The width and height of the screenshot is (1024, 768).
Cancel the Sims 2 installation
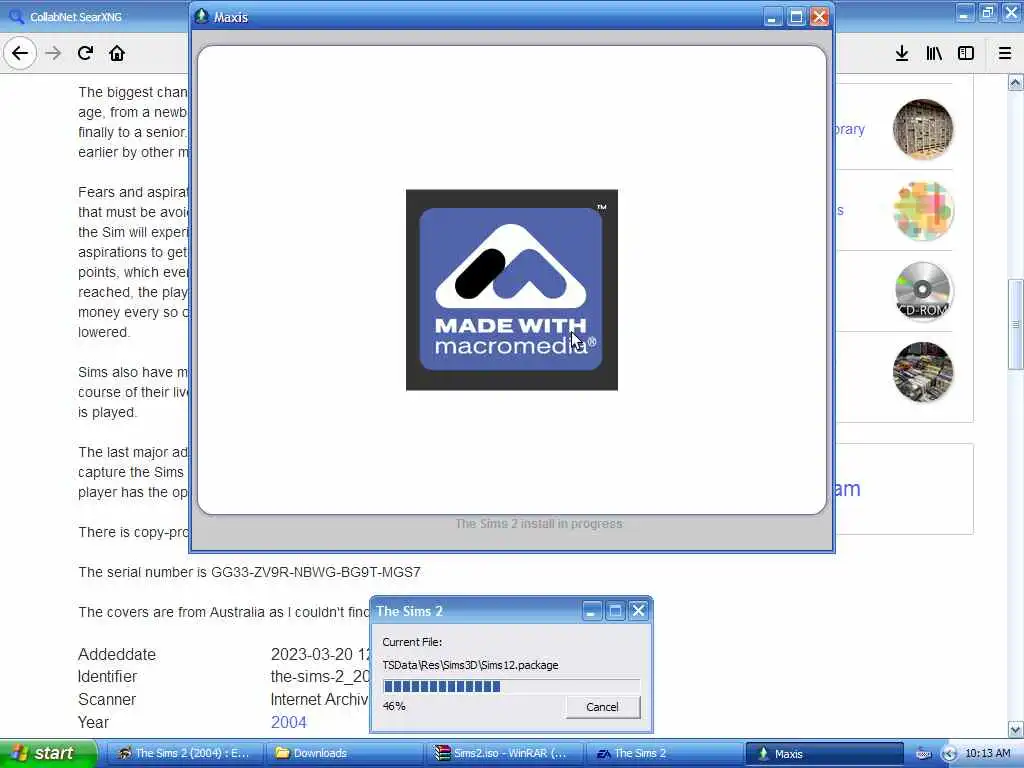coord(602,707)
